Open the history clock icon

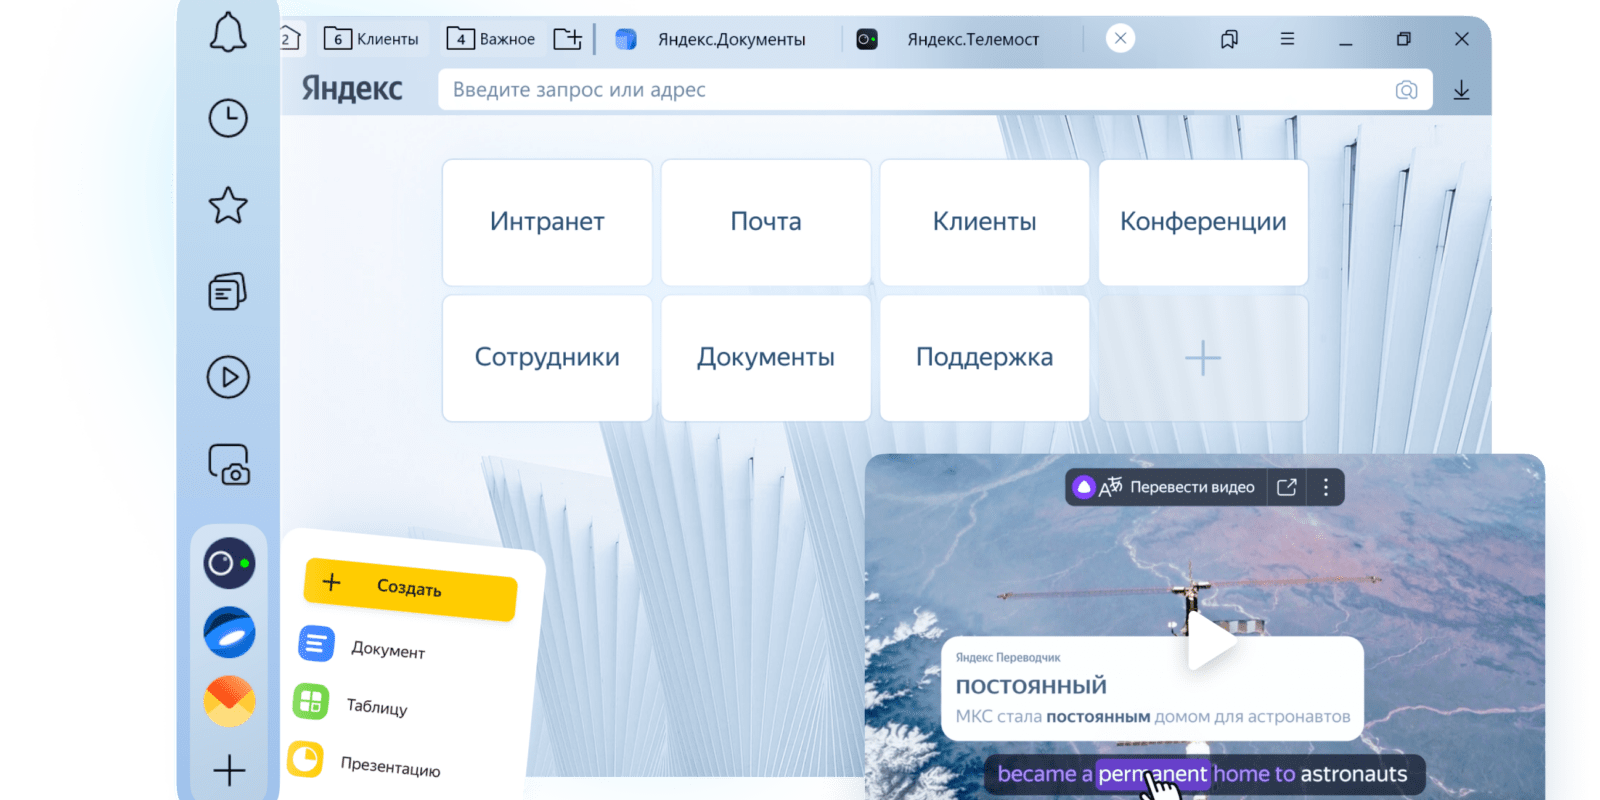228,118
